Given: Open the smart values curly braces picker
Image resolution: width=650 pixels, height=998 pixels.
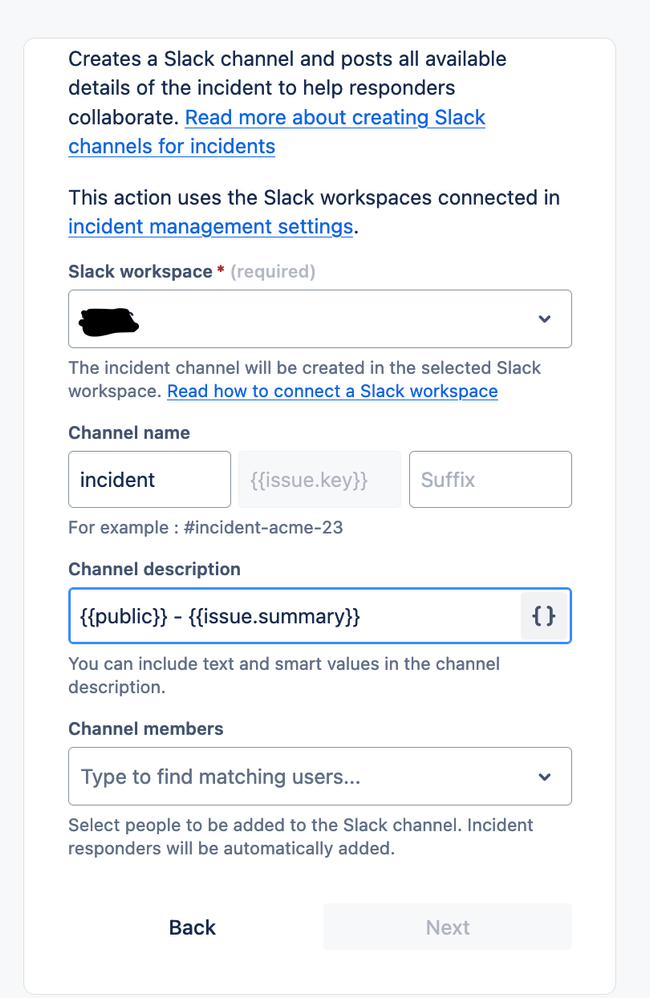Looking at the screenshot, I should [x=544, y=616].
